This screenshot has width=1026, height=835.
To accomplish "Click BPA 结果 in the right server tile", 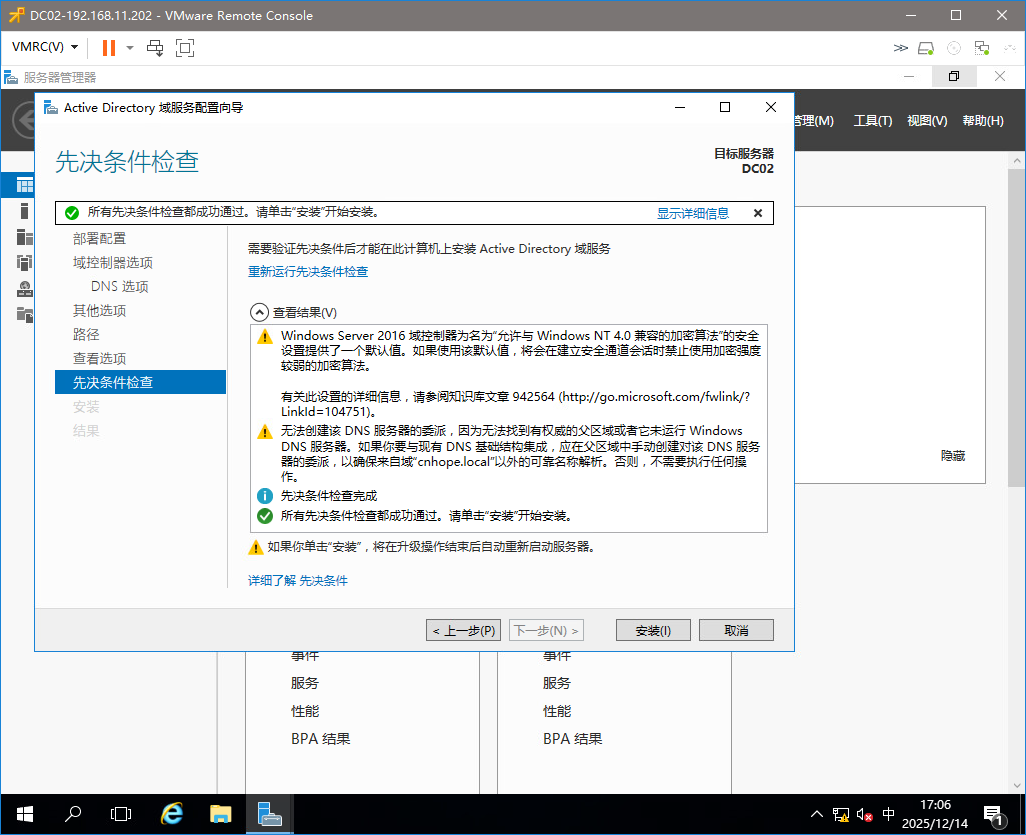I will pos(573,739).
